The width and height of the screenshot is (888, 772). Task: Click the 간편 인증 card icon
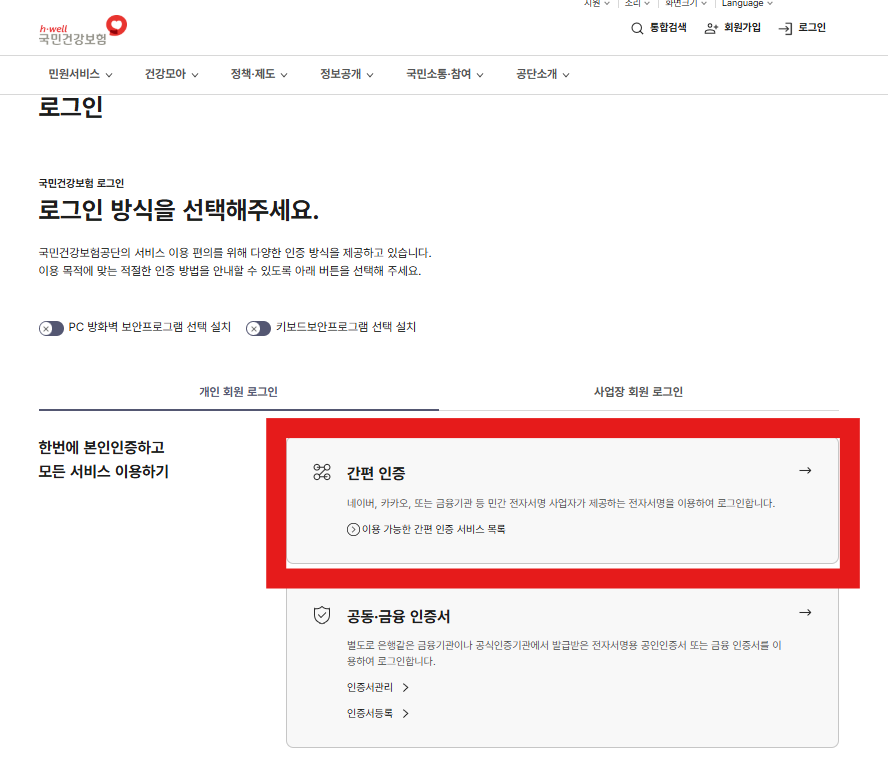(x=322, y=472)
